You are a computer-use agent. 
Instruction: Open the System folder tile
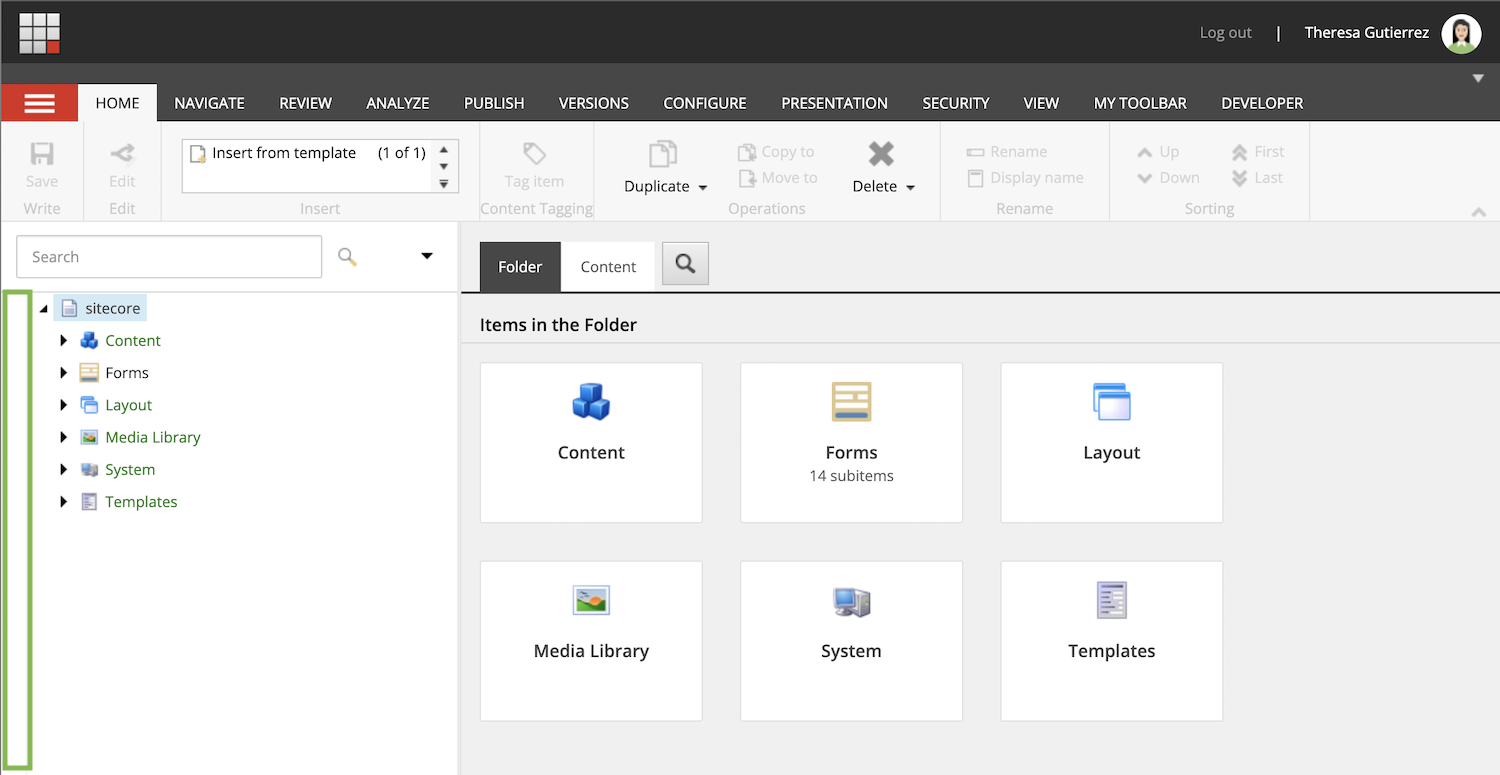pyautogui.click(x=851, y=641)
